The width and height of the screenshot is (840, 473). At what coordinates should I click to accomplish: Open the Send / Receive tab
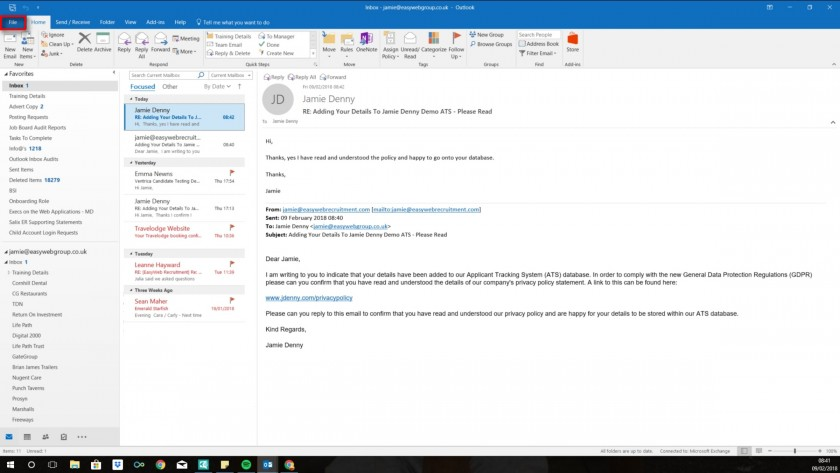coord(73,22)
